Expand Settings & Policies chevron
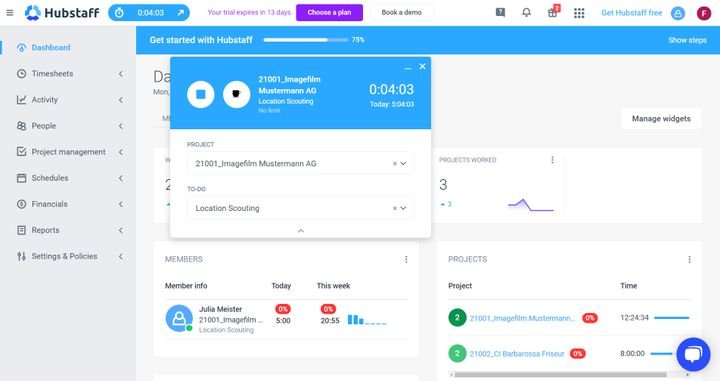The width and height of the screenshot is (720, 381). click(120, 256)
